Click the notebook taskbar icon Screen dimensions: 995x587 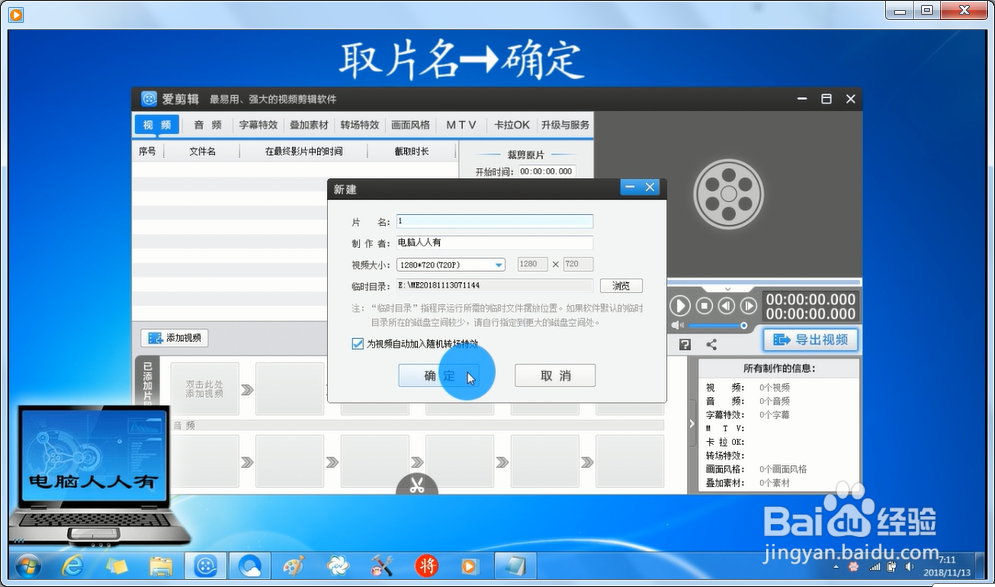point(515,566)
